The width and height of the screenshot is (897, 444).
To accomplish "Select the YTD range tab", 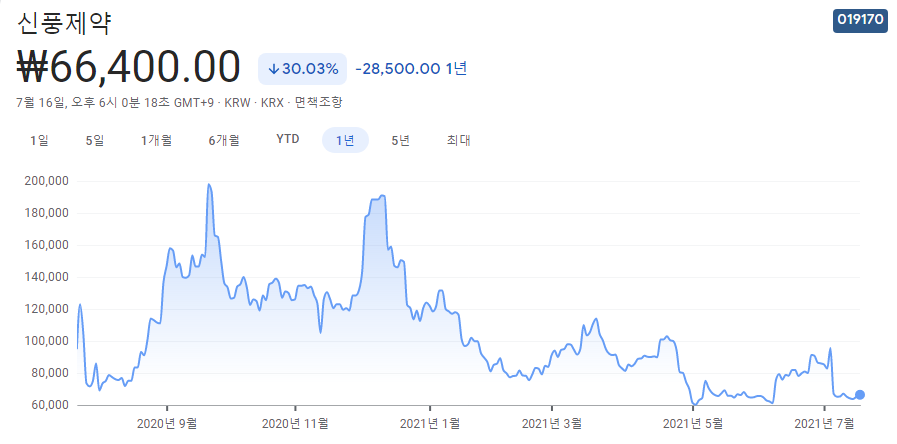I will [288, 140].
